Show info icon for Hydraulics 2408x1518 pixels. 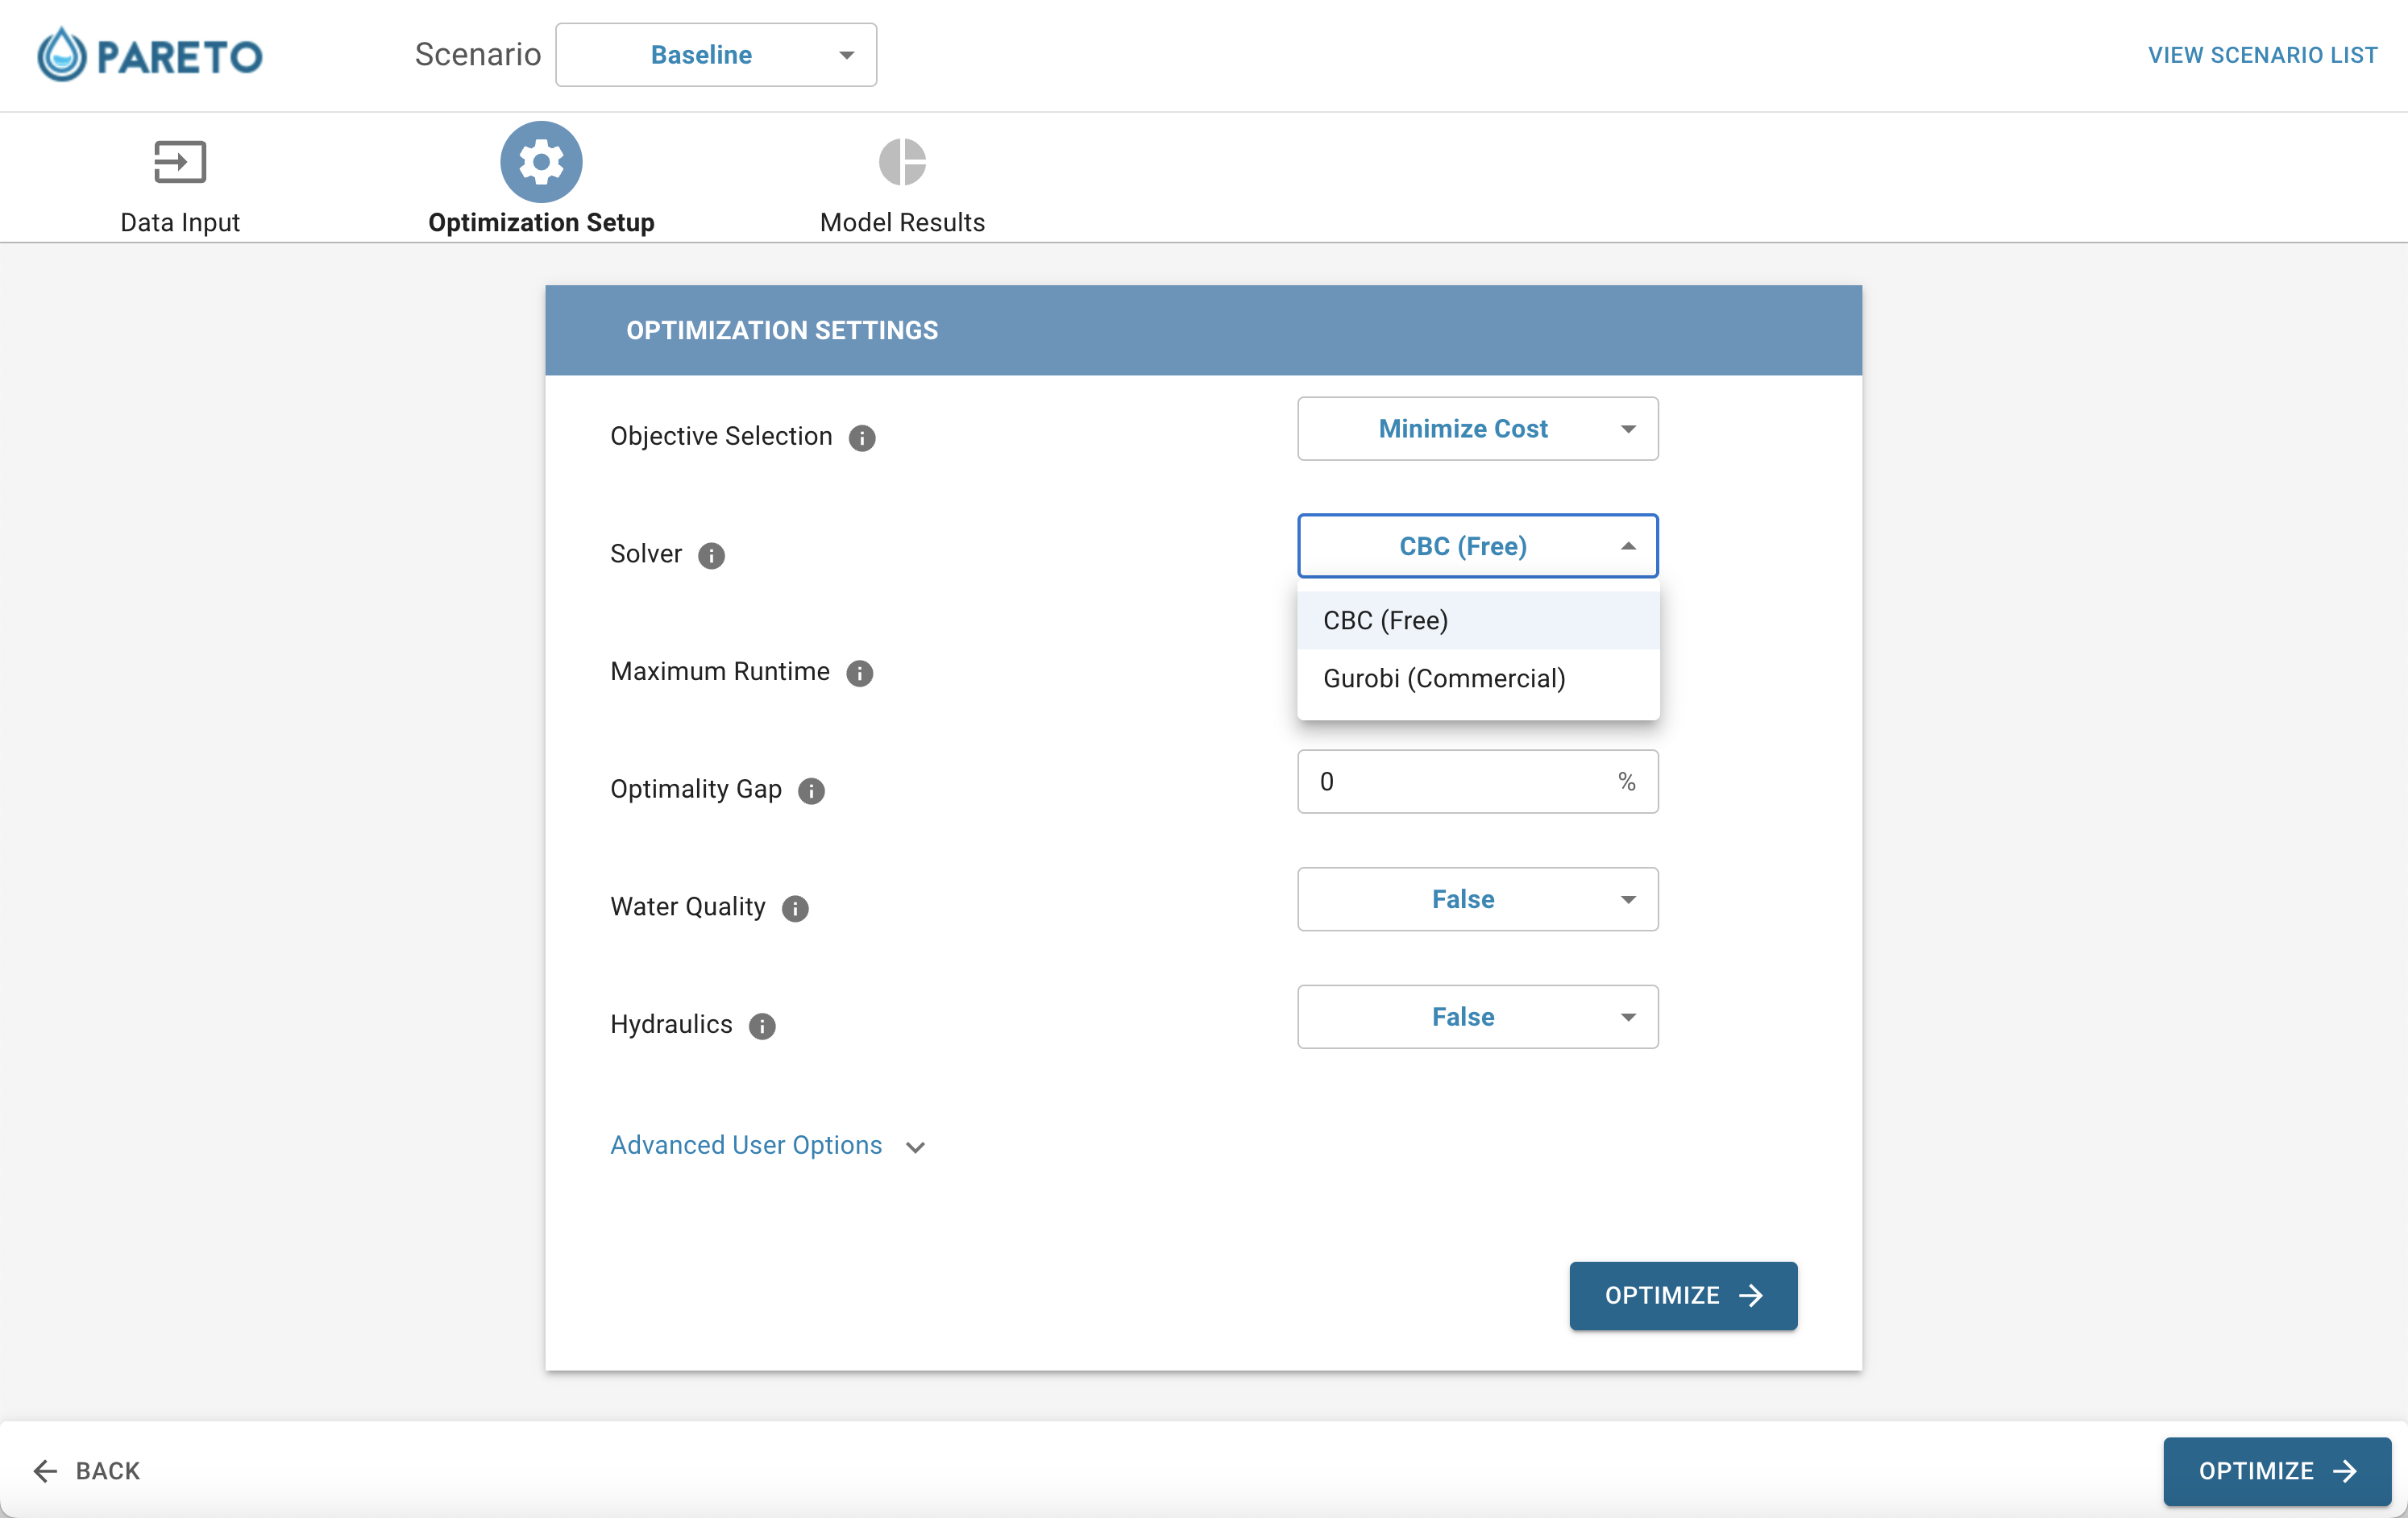[x=762, y=1026]
